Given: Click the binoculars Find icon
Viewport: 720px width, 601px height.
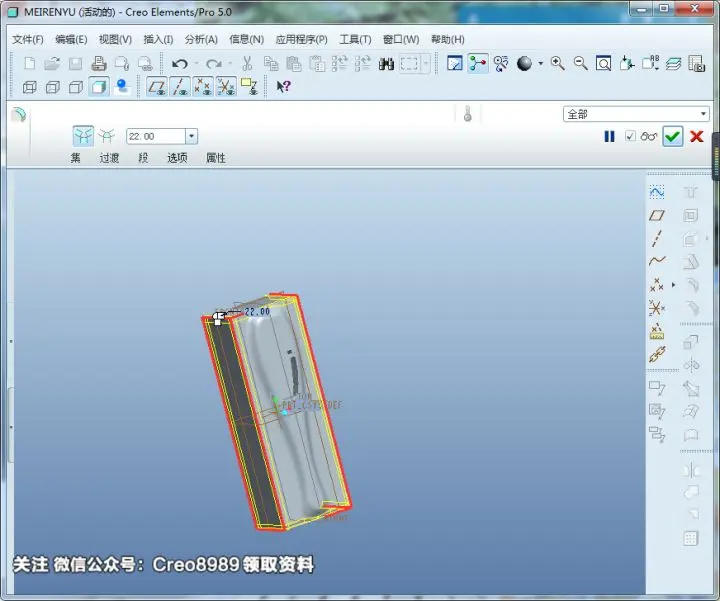Looking at the screenshot, I should click(386, 63).
